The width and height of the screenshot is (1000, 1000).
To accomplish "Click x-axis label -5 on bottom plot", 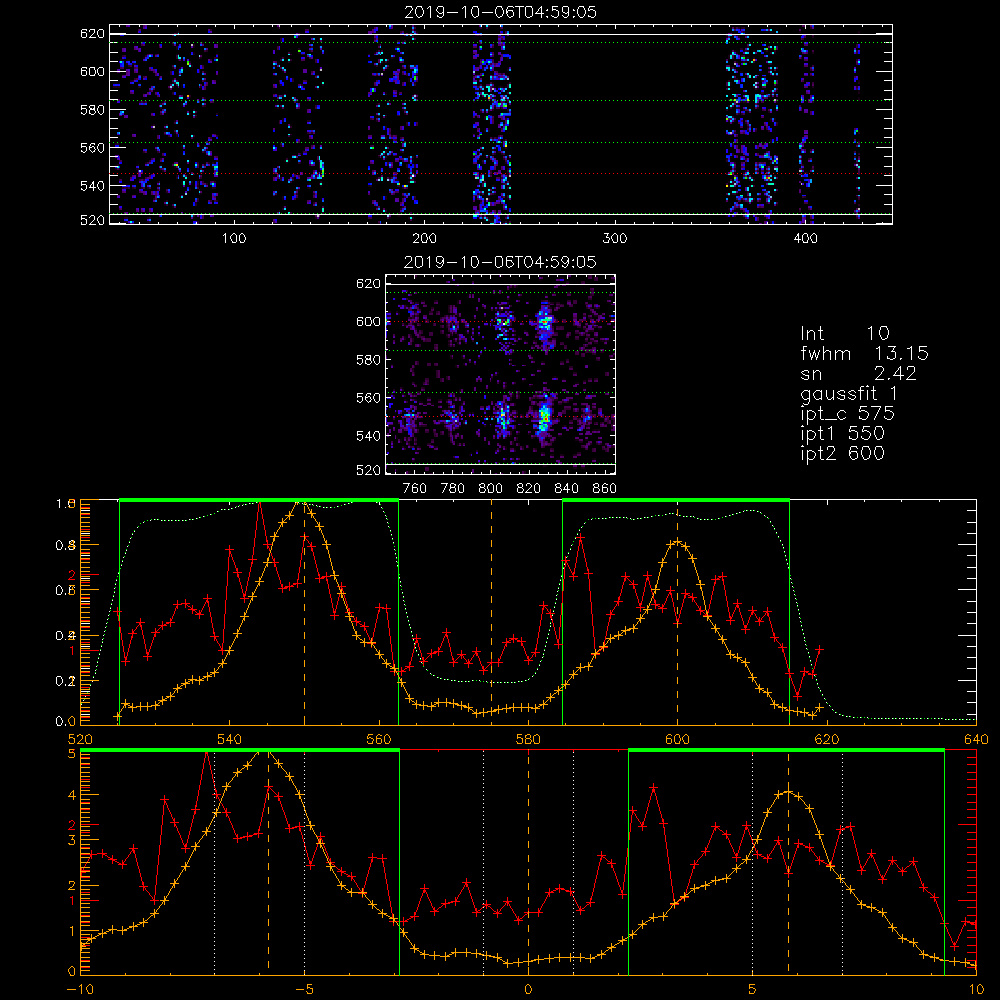I will point(304,990).
